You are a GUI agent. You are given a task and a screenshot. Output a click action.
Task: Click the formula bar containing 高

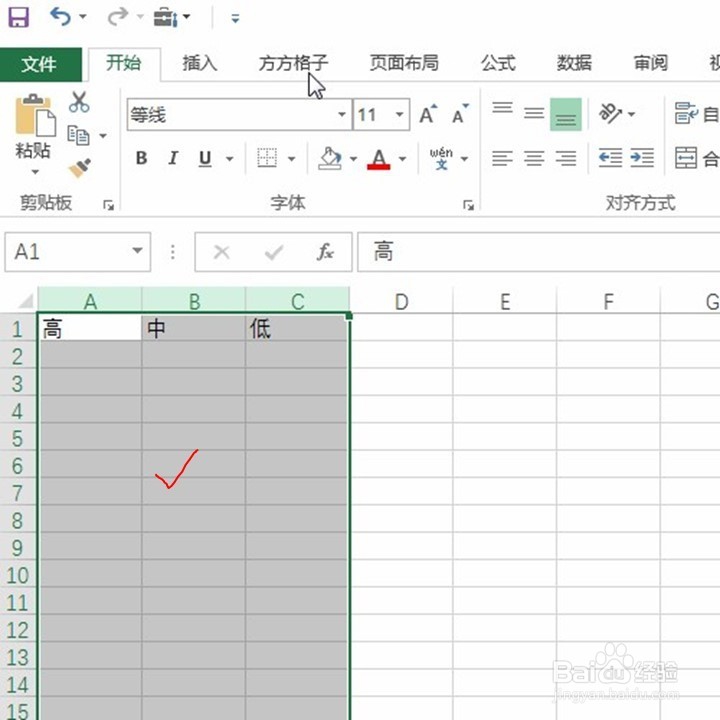pyautogui.click(x=539, y=252)
